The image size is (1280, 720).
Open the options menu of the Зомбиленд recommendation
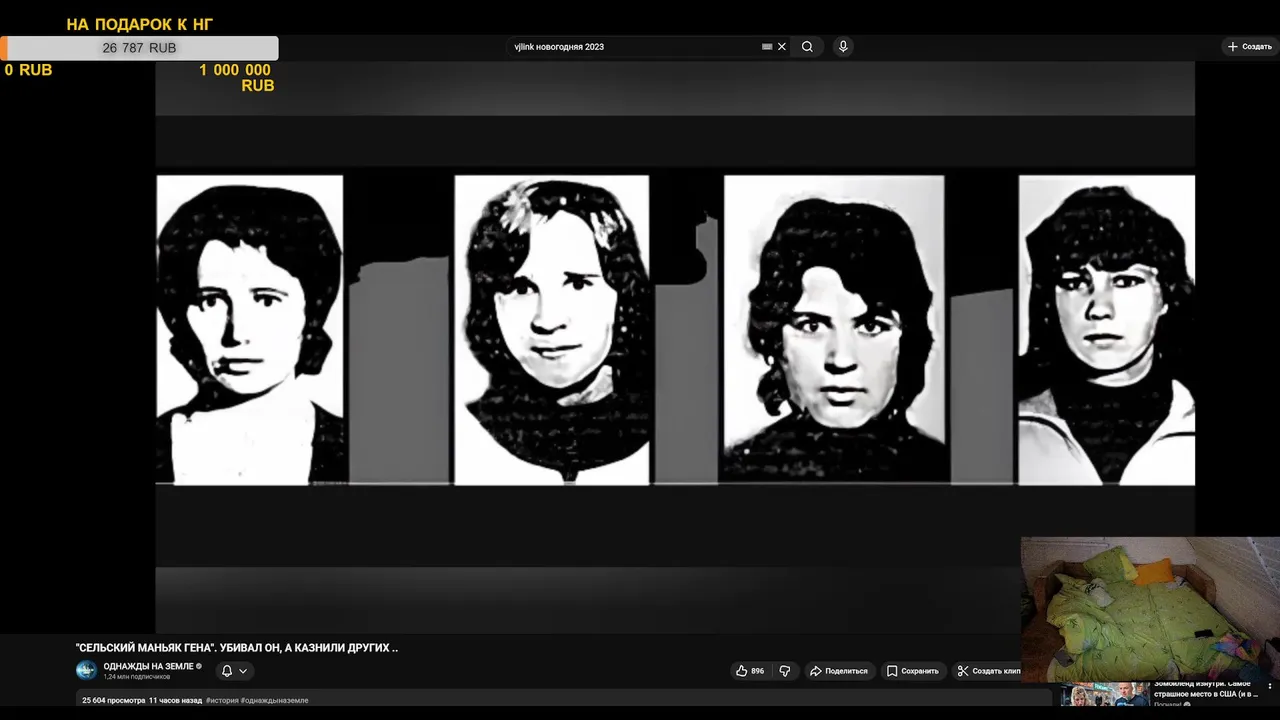point(1270,686)
